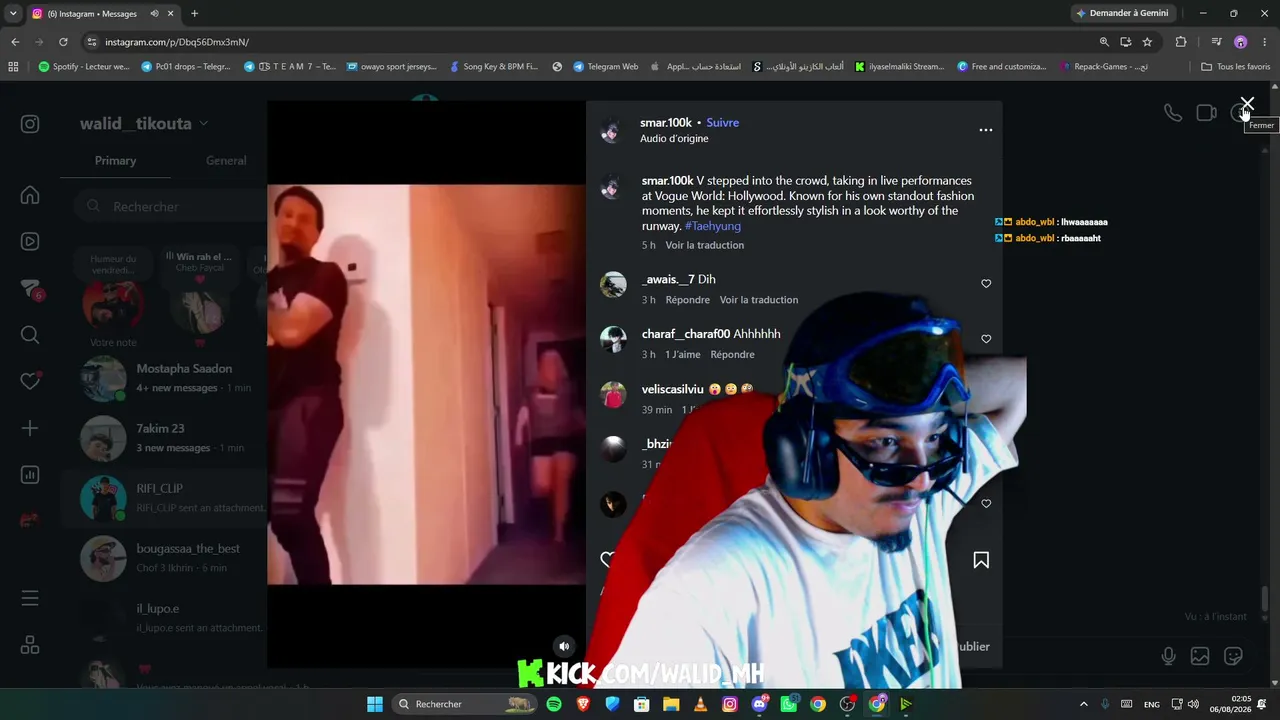Screen dimensions: 1280x720
Task: Follow smar.100k with the Suivre link
Action: click(x=723, y=123)
